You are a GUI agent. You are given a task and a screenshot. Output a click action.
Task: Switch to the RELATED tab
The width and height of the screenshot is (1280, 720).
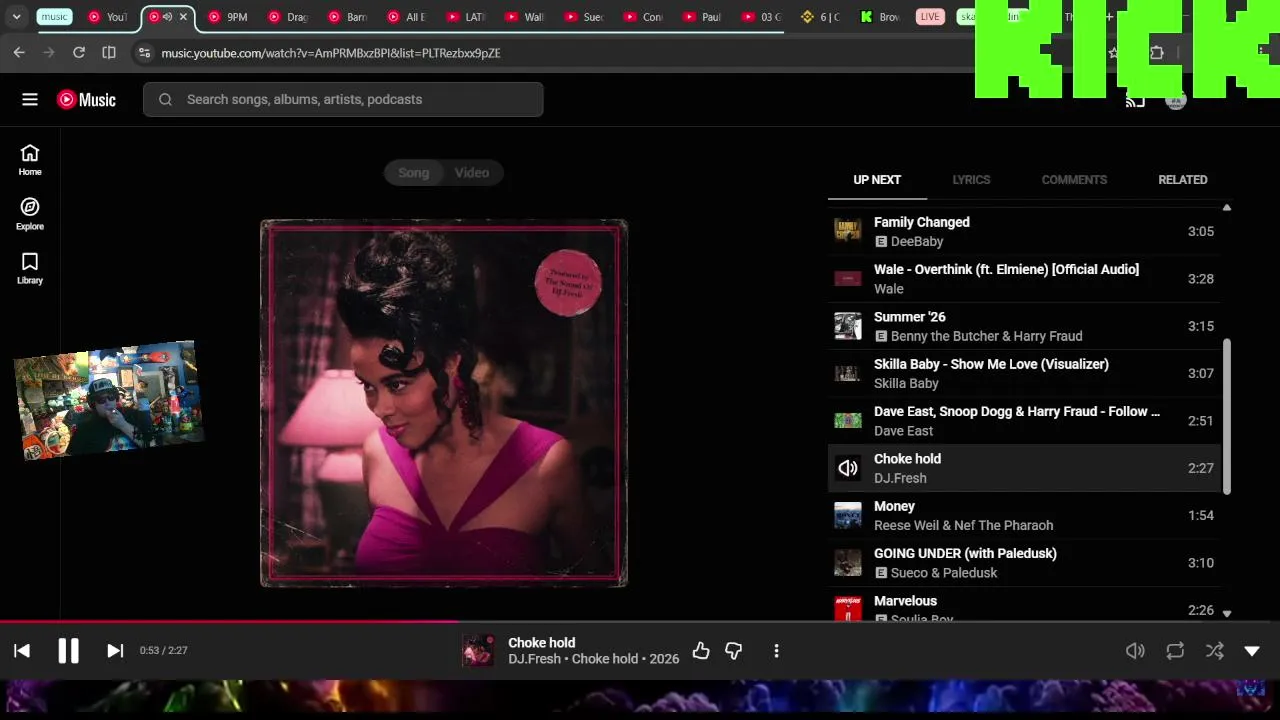pyautogui.click(x=1183, y=180)
